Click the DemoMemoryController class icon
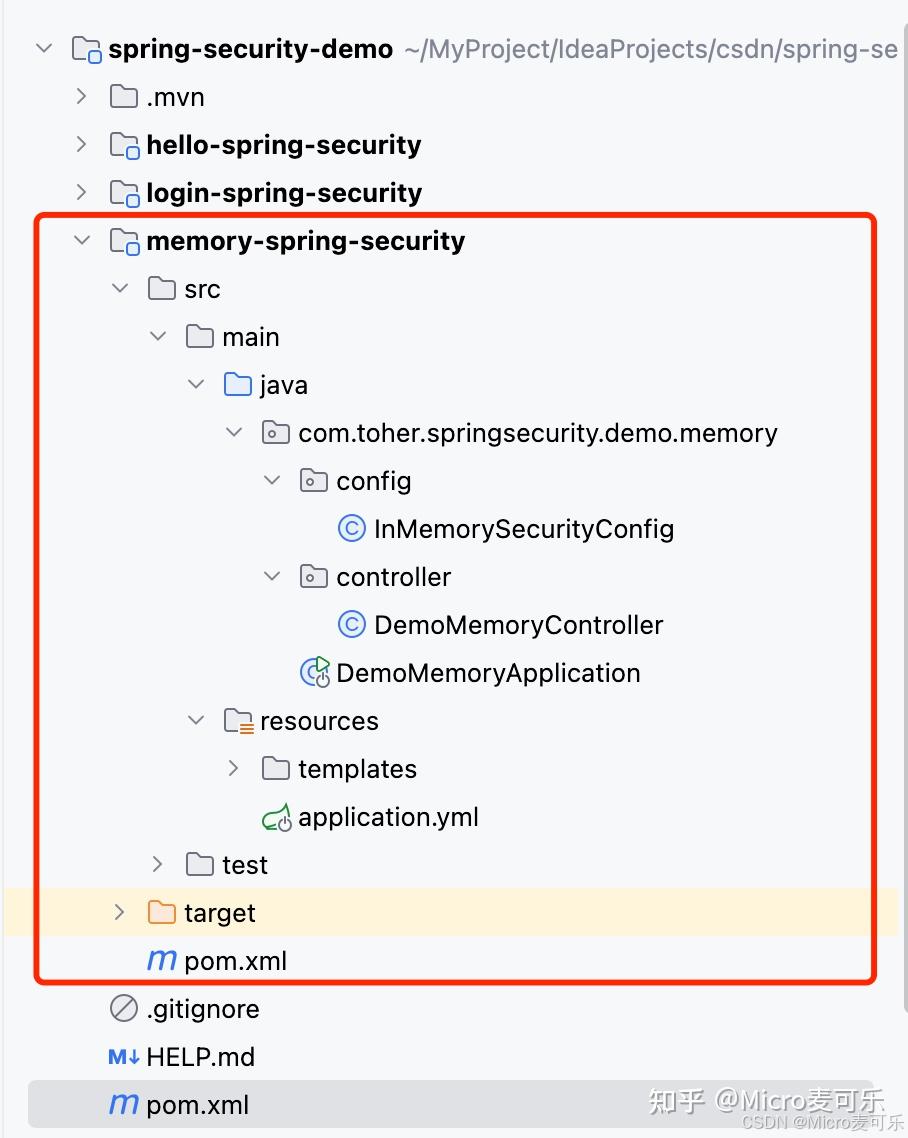 point(351,624)
